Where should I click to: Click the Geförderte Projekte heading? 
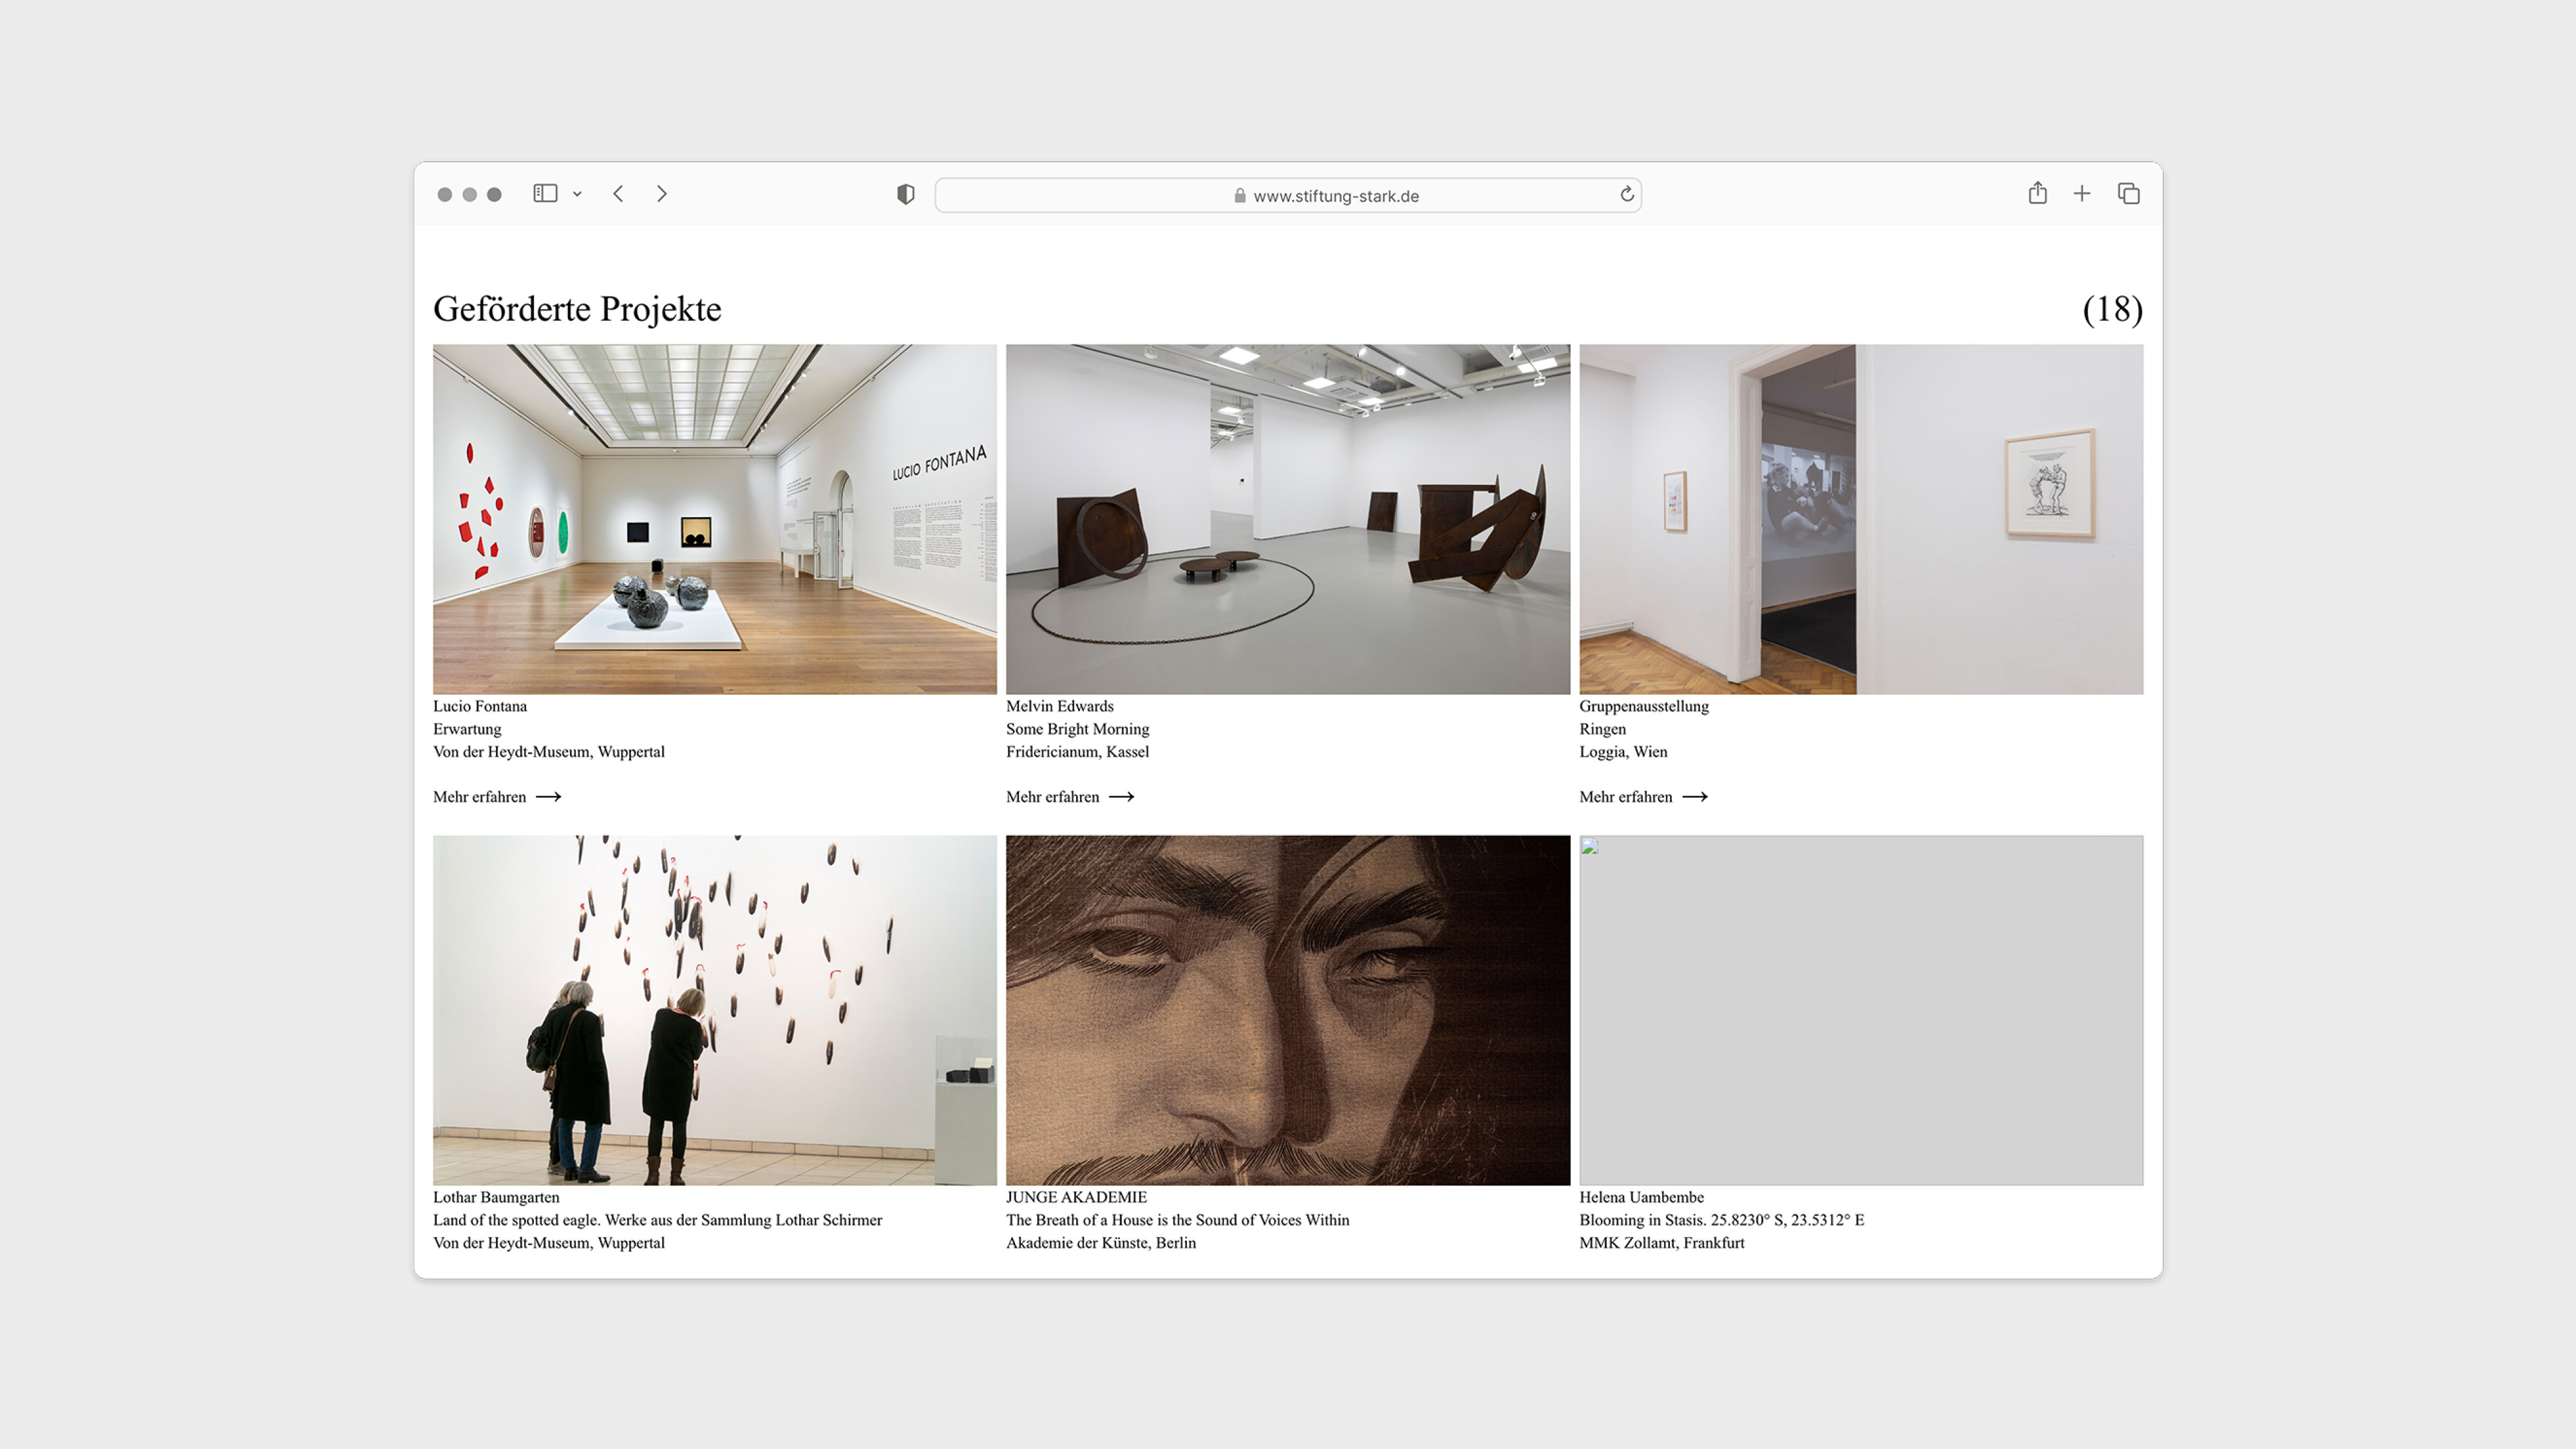(577, 309)
